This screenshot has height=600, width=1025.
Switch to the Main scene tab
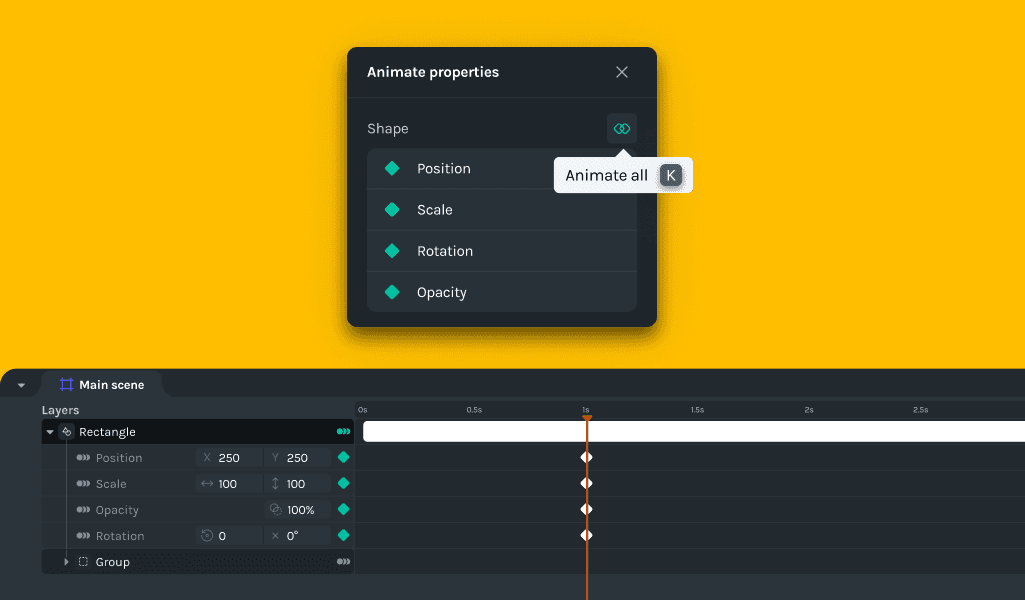coord(110,383)
